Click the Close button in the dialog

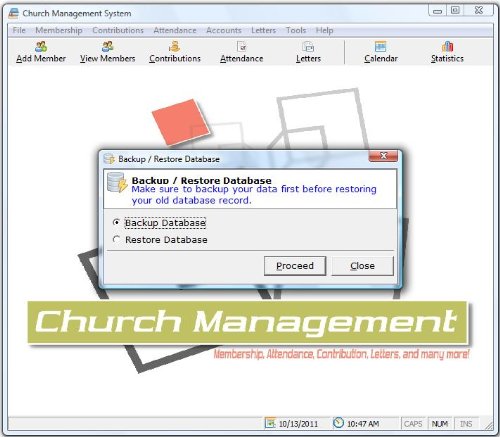[x=363, y=266]
